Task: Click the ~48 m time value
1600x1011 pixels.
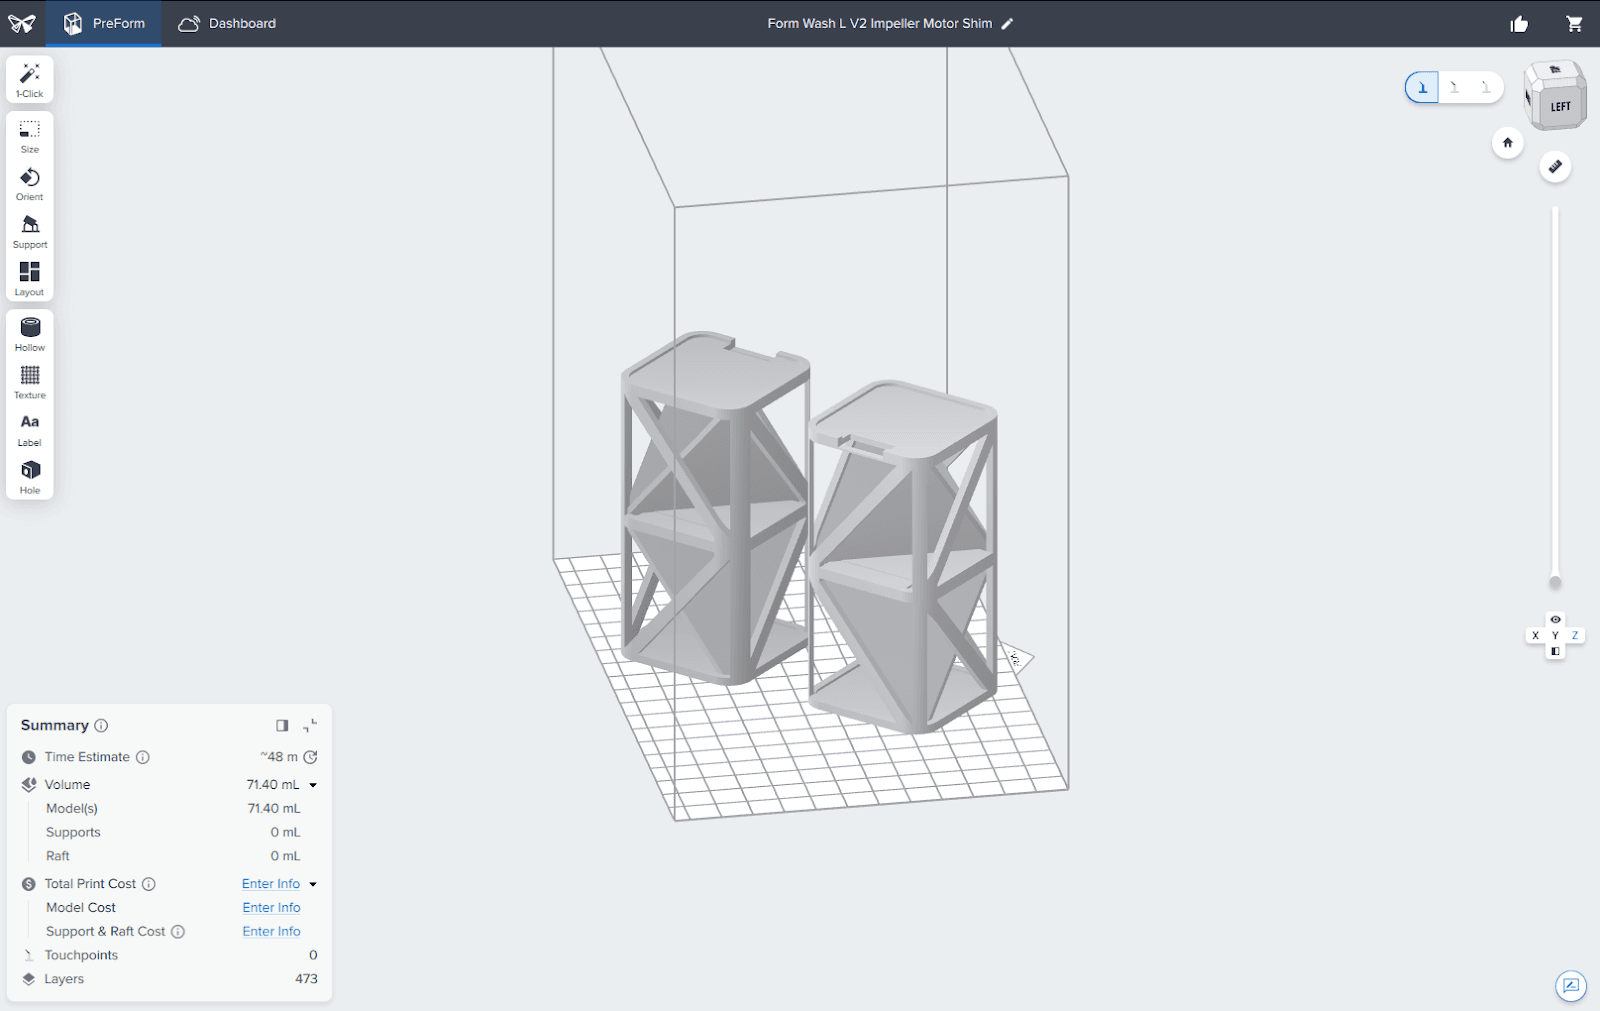Action: tap(279, 757)
